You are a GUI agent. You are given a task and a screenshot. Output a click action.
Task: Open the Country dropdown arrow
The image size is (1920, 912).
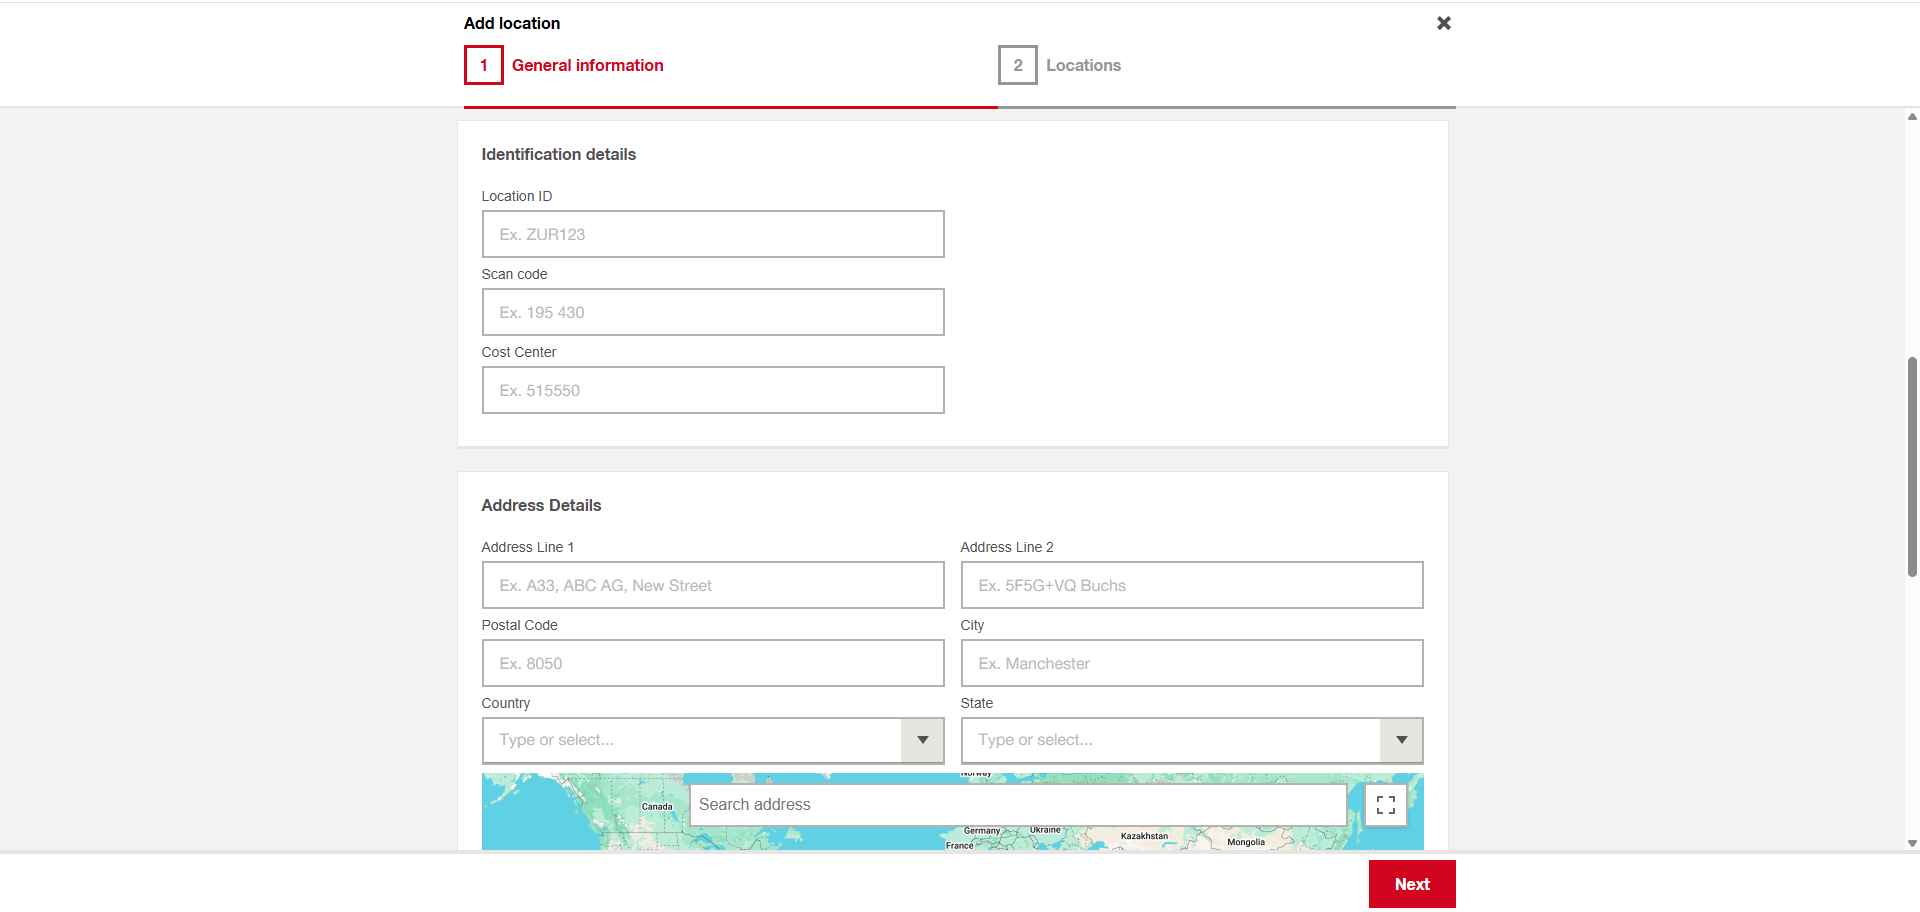(922, 741)
